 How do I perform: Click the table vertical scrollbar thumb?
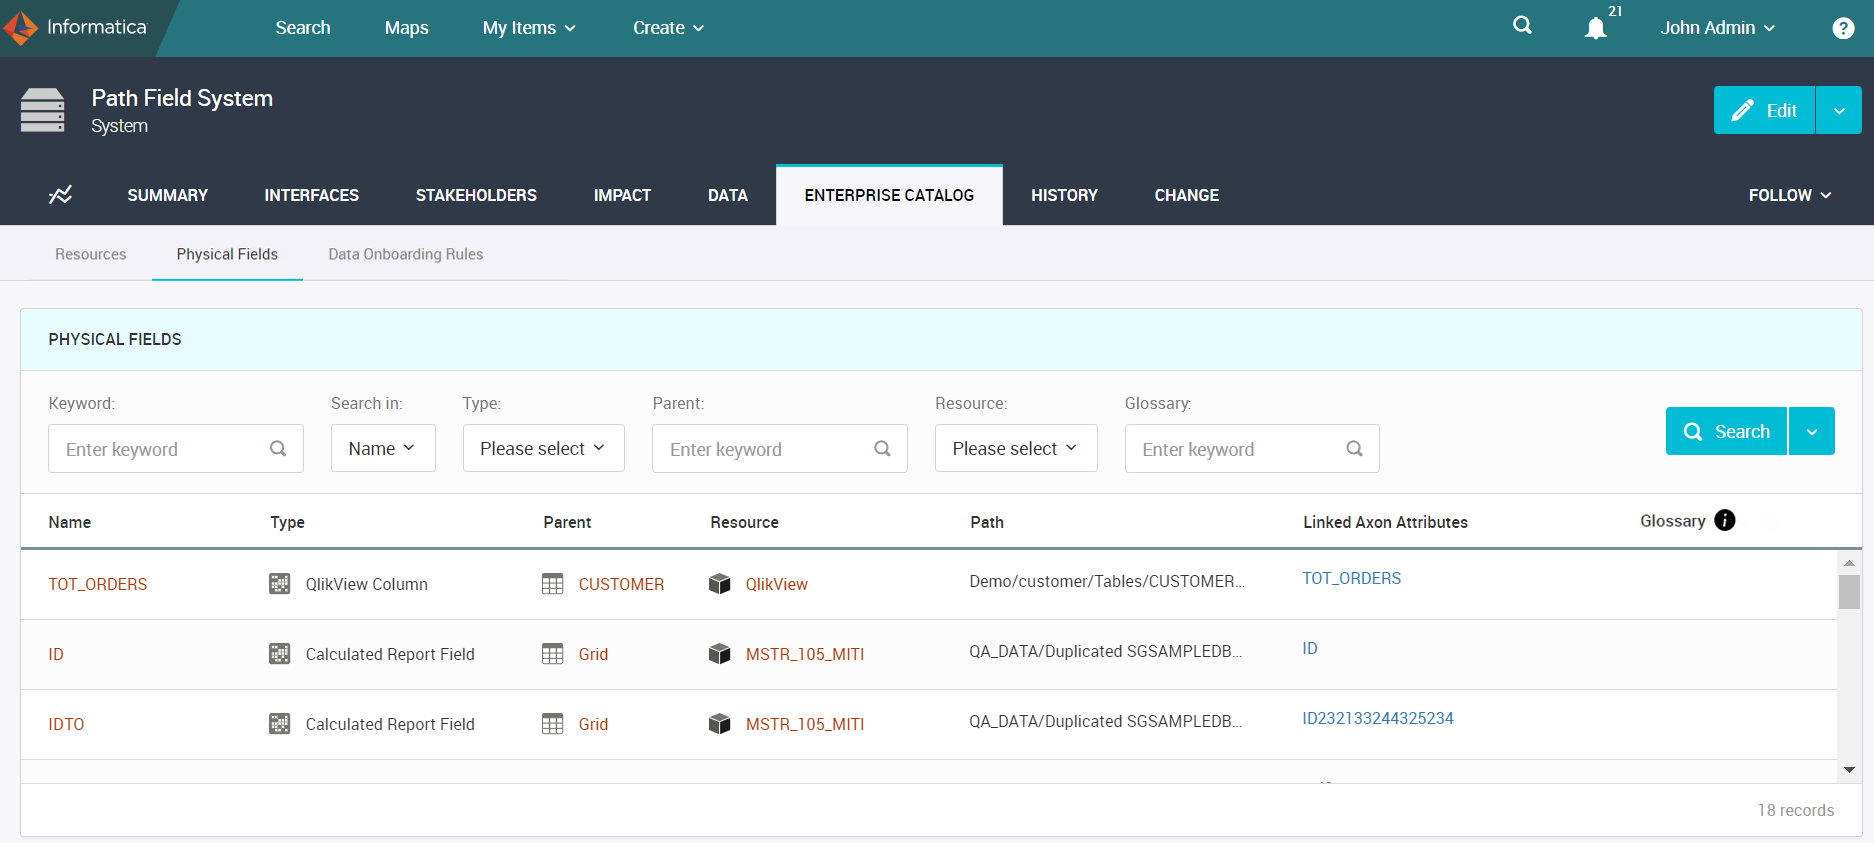[x=1849, y=591]
